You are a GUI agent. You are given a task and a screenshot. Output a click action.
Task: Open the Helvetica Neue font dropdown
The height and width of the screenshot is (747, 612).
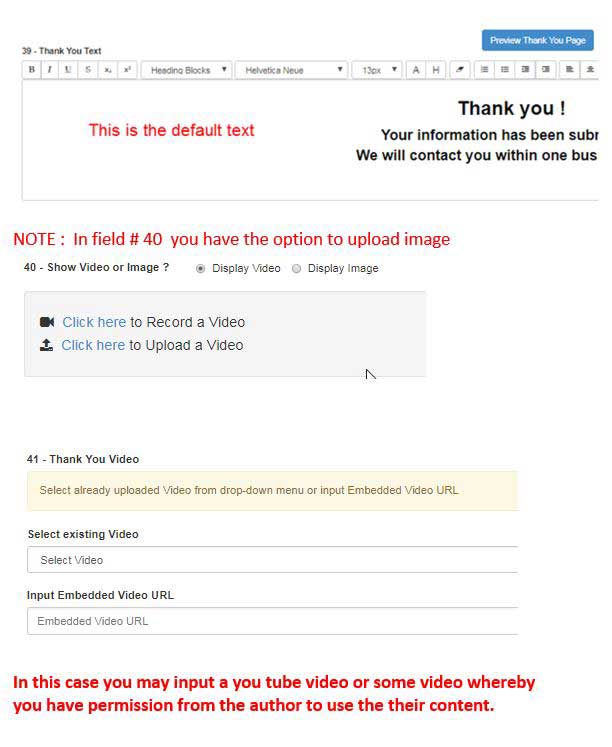click(291, 70)
